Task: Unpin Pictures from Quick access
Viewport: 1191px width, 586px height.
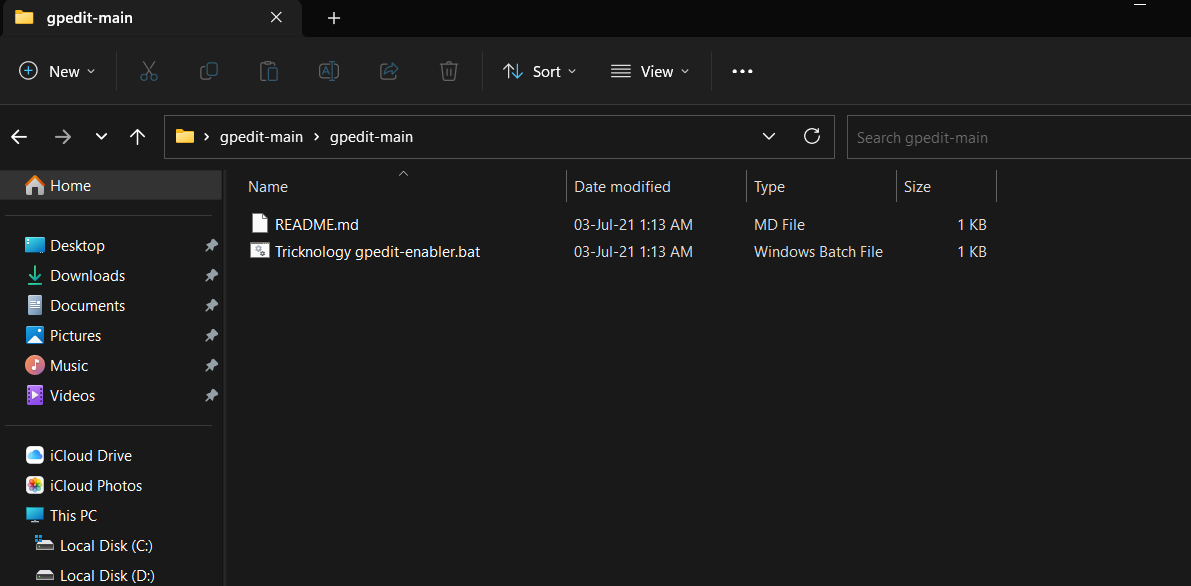Action: coord(211,335)
